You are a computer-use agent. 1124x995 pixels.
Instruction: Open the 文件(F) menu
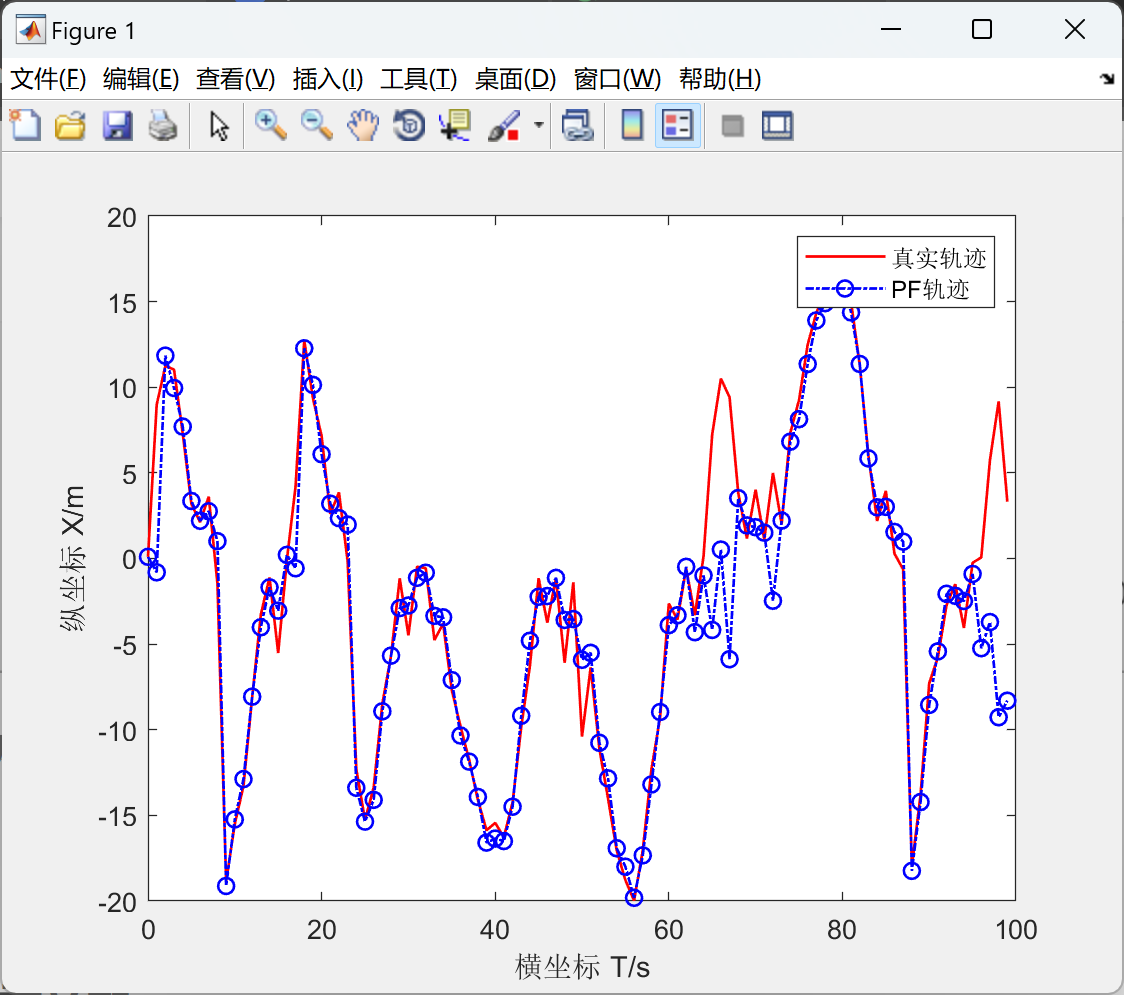pyautogui.click(x=48, y=79)
